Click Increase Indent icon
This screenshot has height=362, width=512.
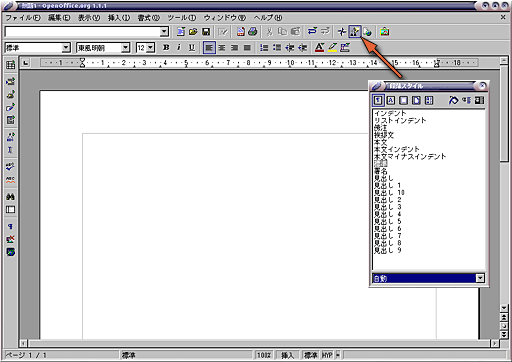(x=303, y=48)
